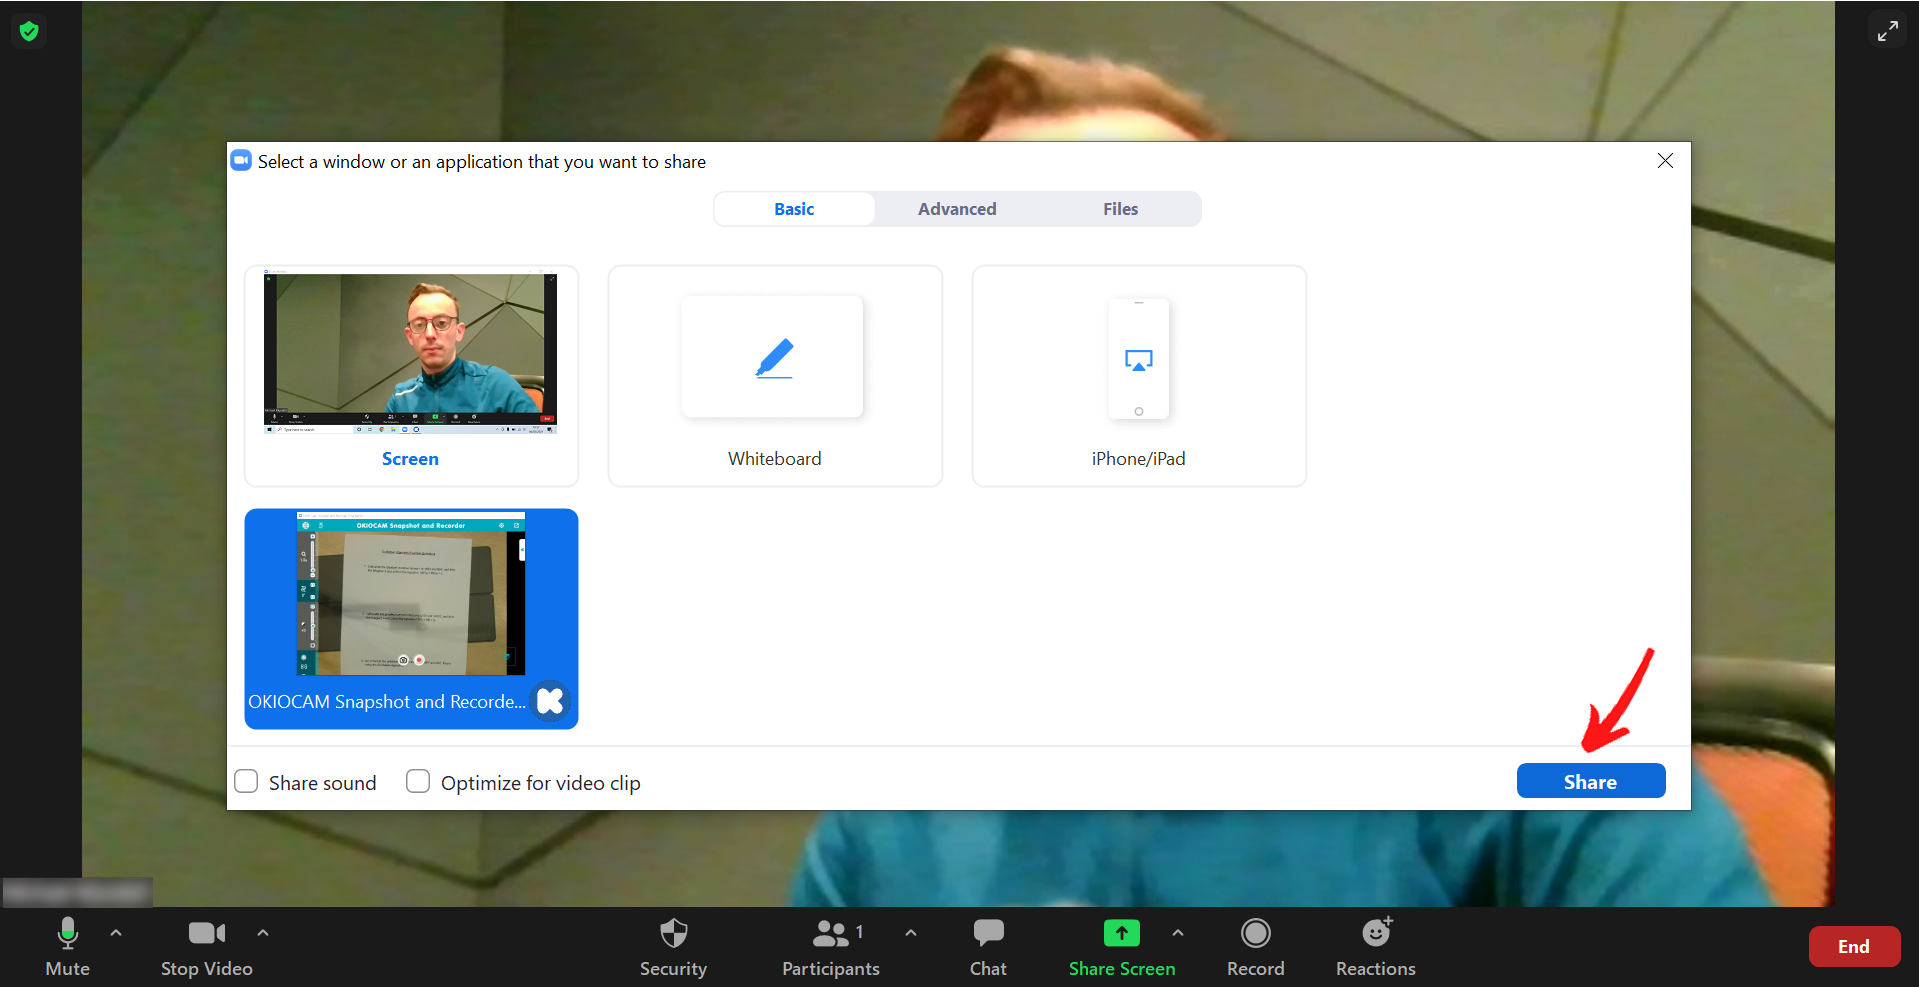Mute the microphone
Image resolution: width=1919 pixels, height=987 pixels.
pyautogui.click(x=67, y=946)
